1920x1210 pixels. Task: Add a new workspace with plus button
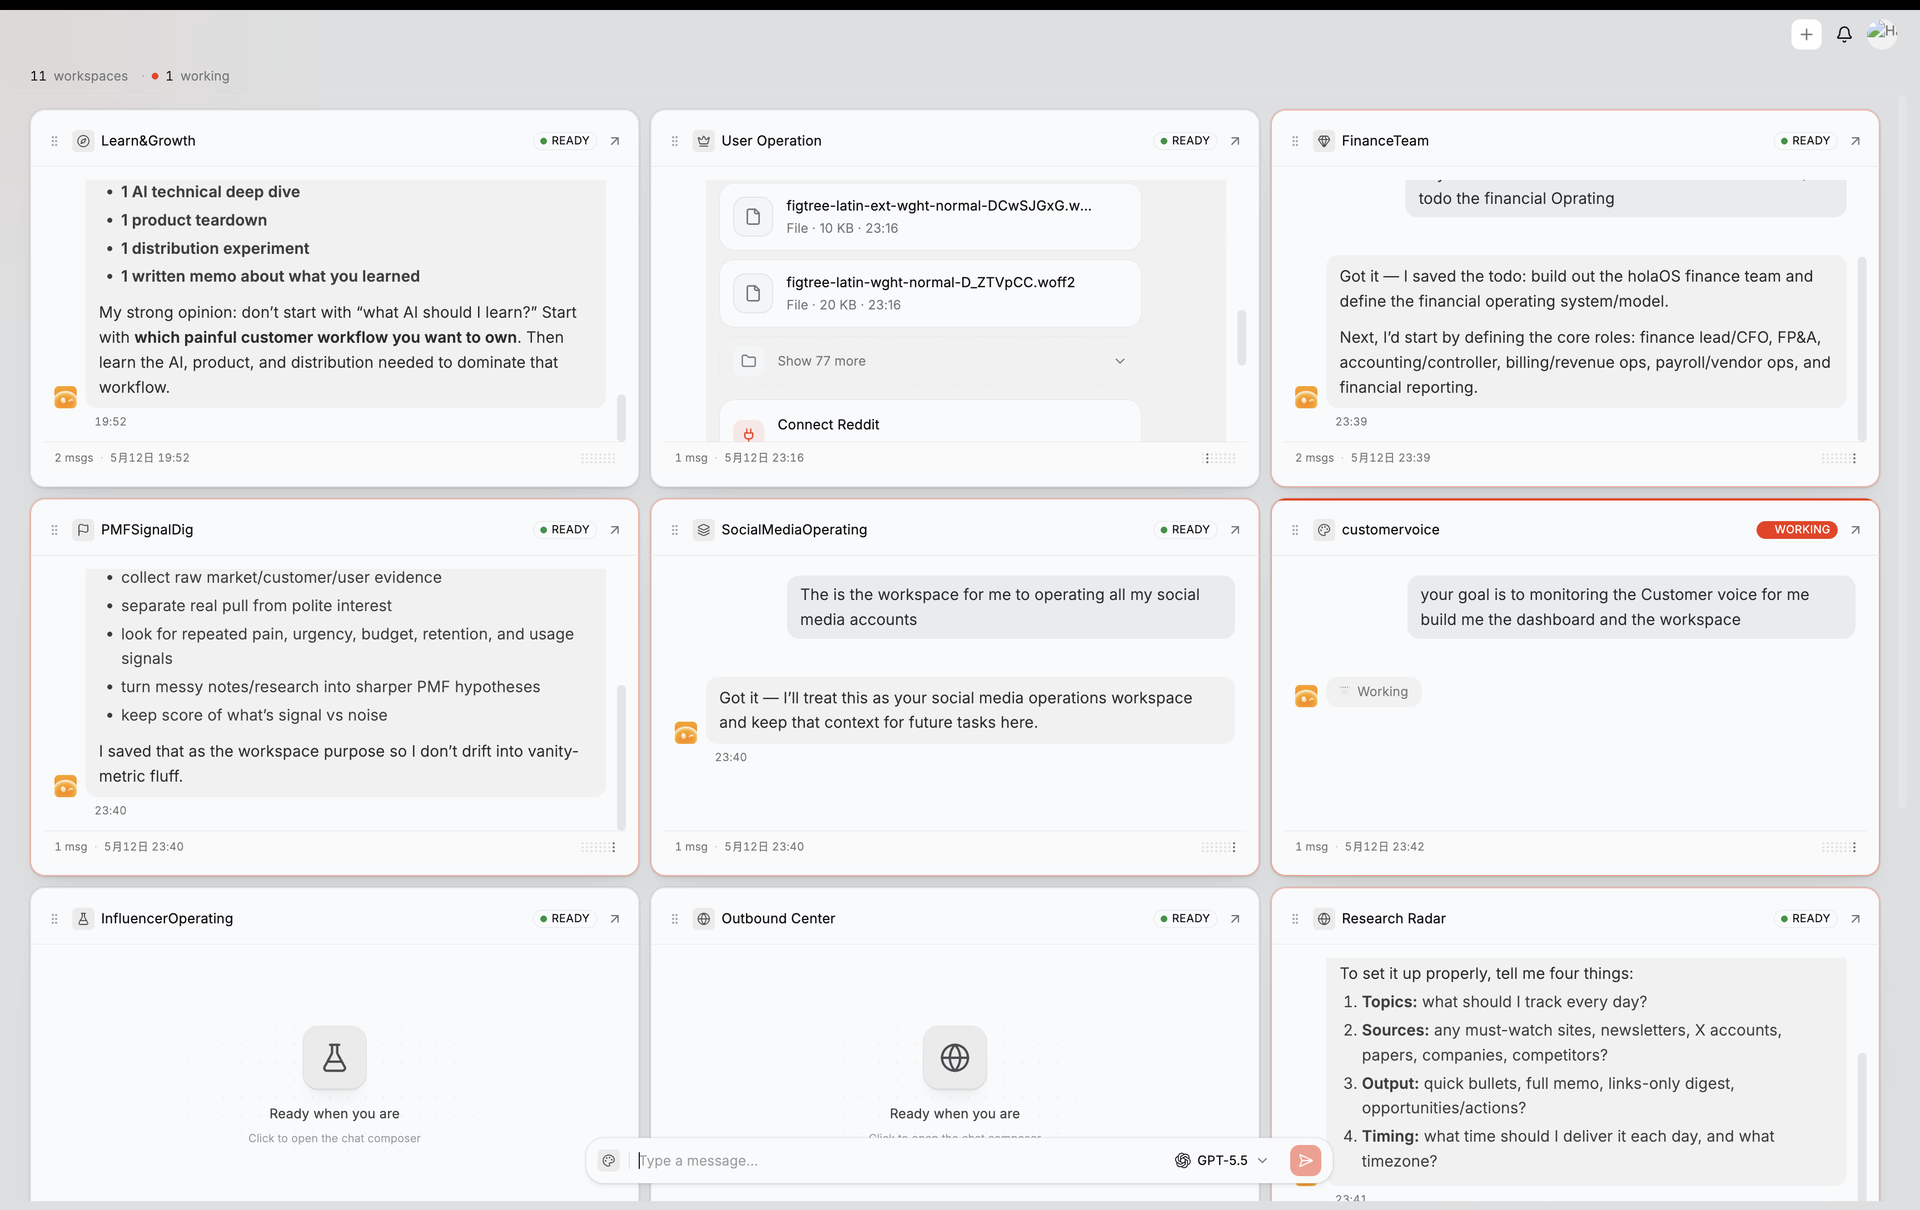tap(1806, 34)
